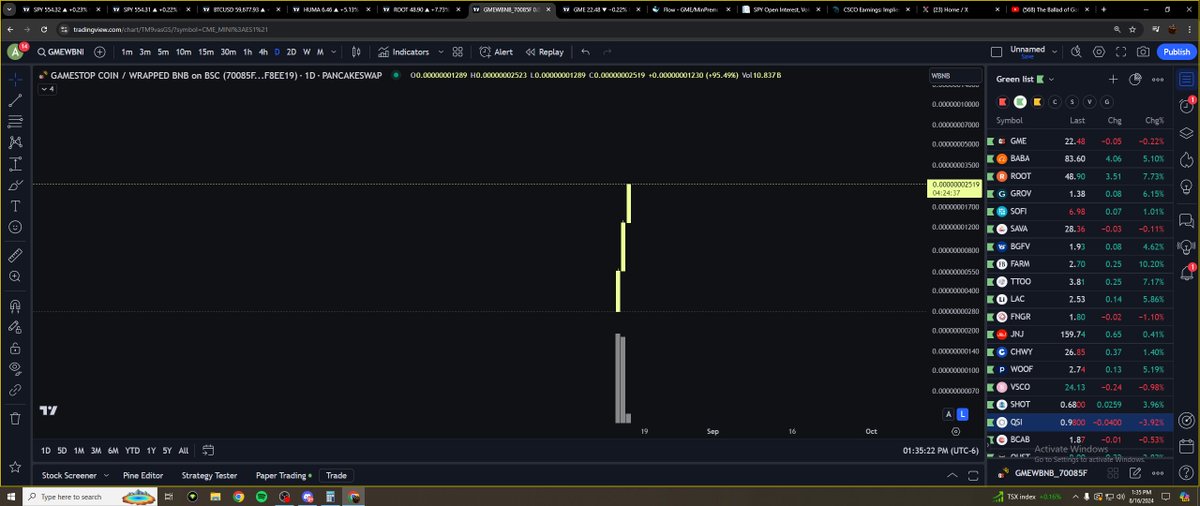The width and height of the screenshot is (1200, 506).
Task: Enter fullscreen mode
Action: coord(1121,52)
